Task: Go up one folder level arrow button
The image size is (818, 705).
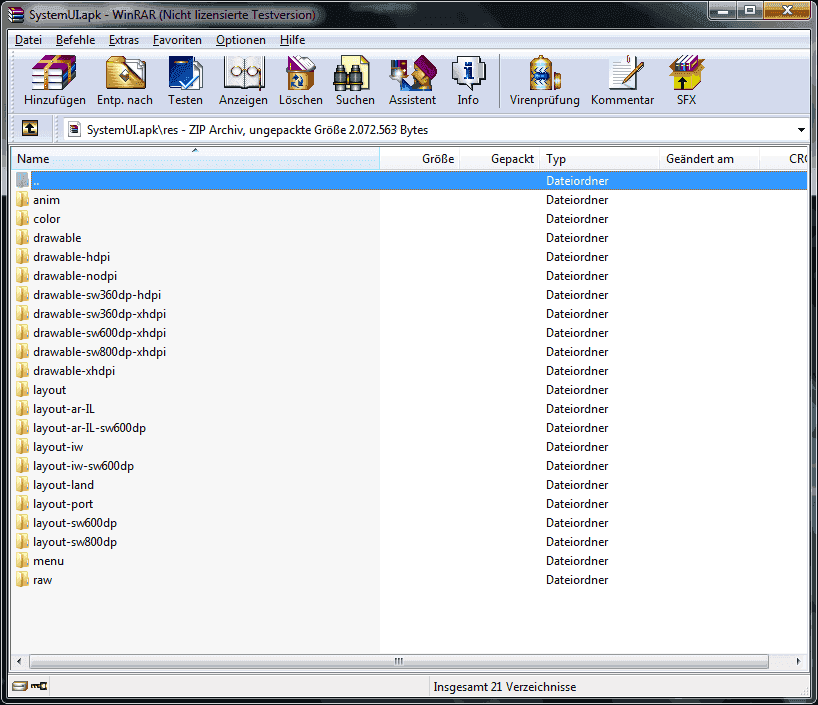Action: tap(30, 128)
